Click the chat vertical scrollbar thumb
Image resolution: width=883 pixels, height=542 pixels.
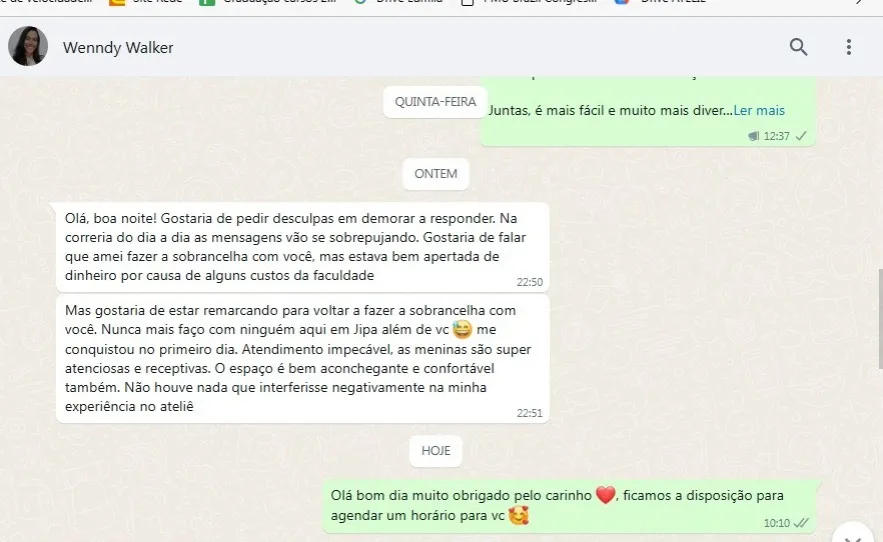click(x=880, y=319)
